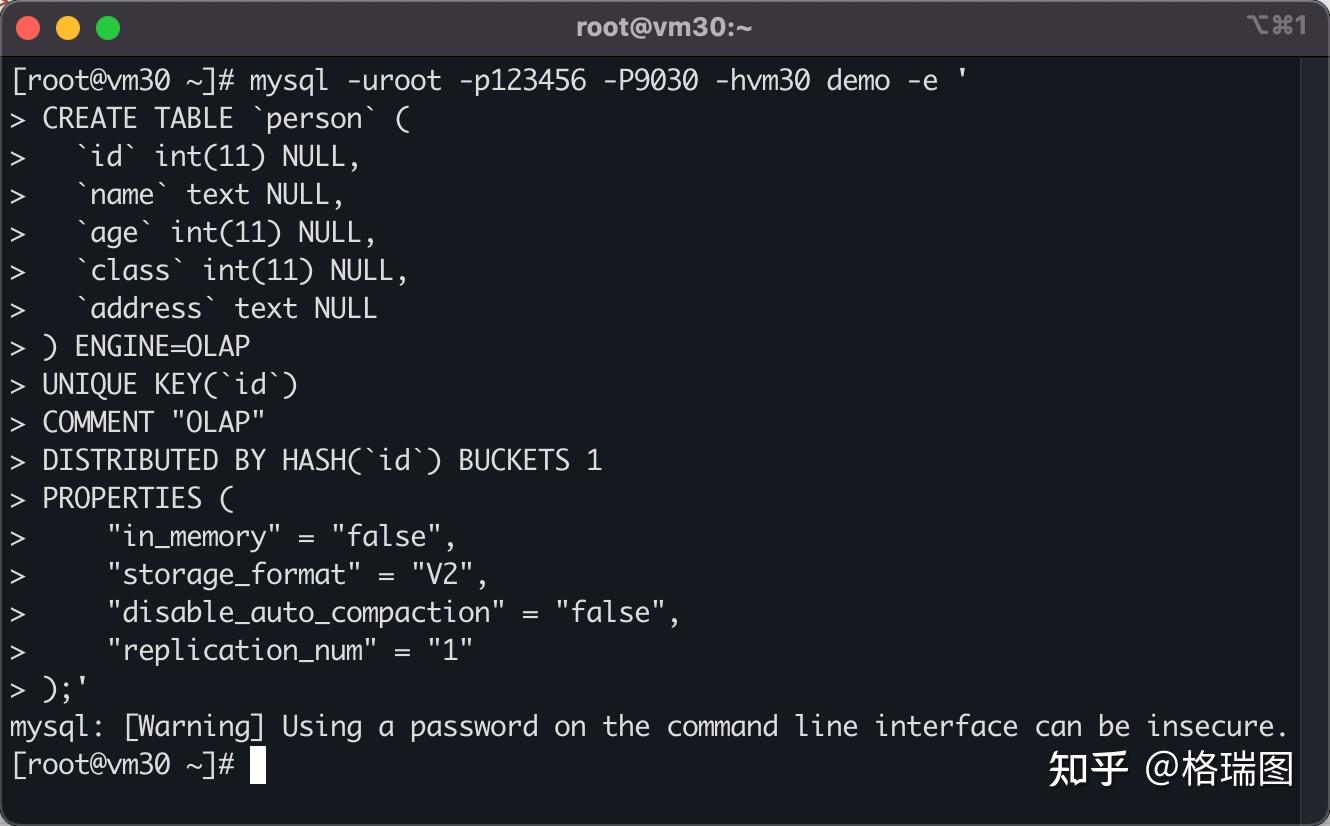Click the `class` int(11) NULL line
Image resolution: width=1330 pixels, height=826 pixels.
tap(209, 271)
